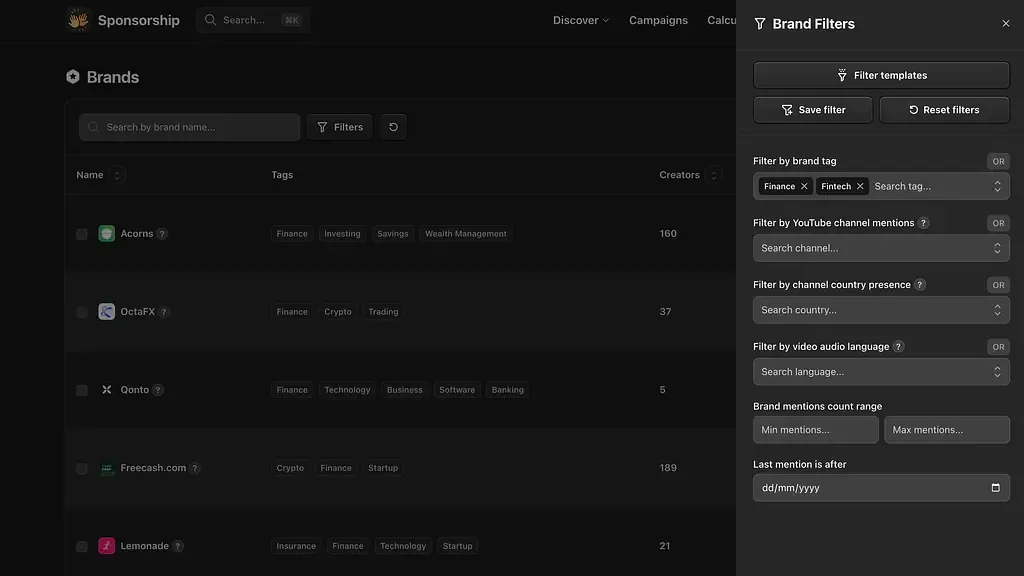
Task: Select the Freecash.com row checkbox
Action: pyautogui.click(x=82, y=468)
